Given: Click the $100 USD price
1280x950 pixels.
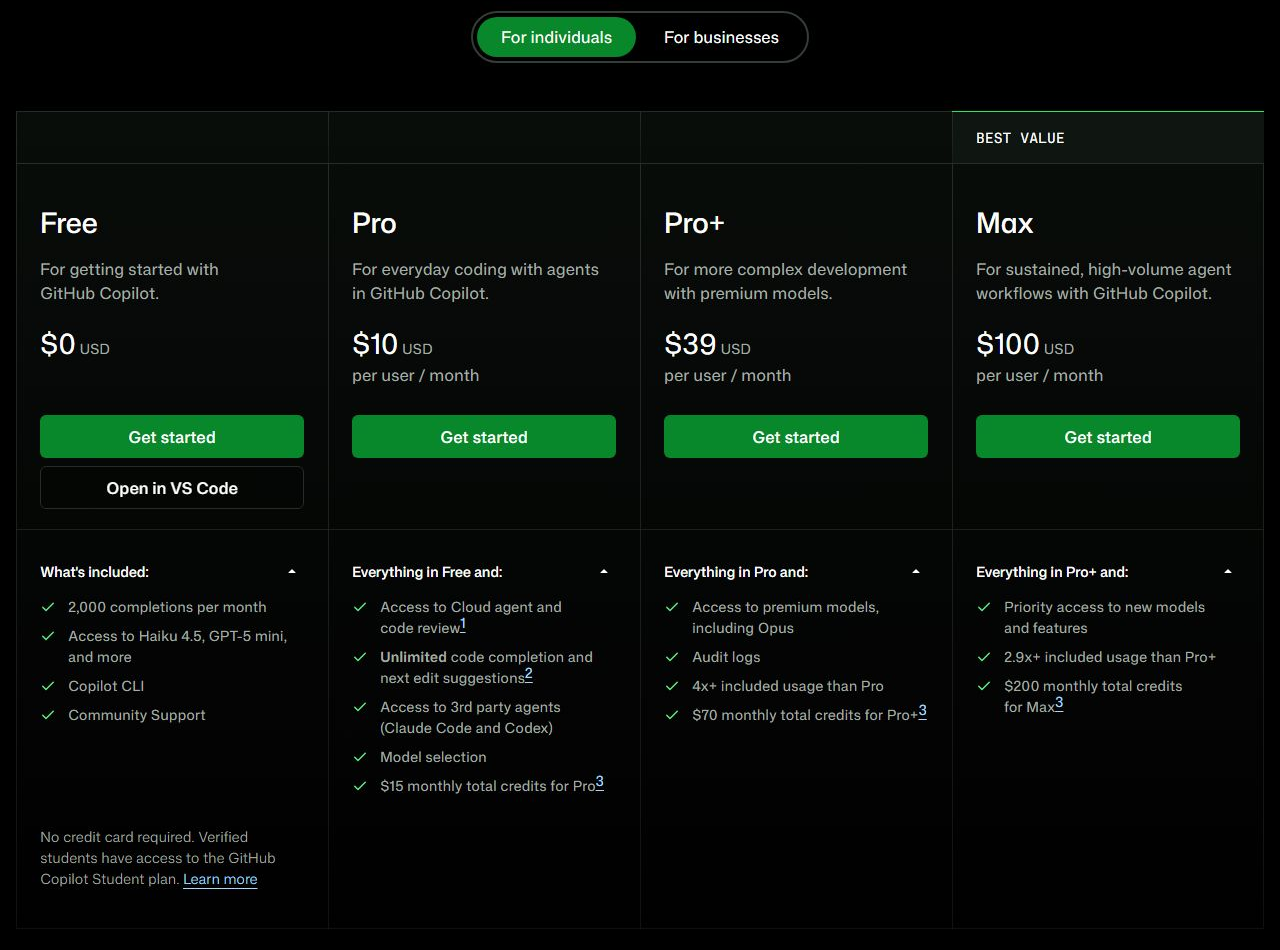Looking at the screenshot, I should (1025, 345).
